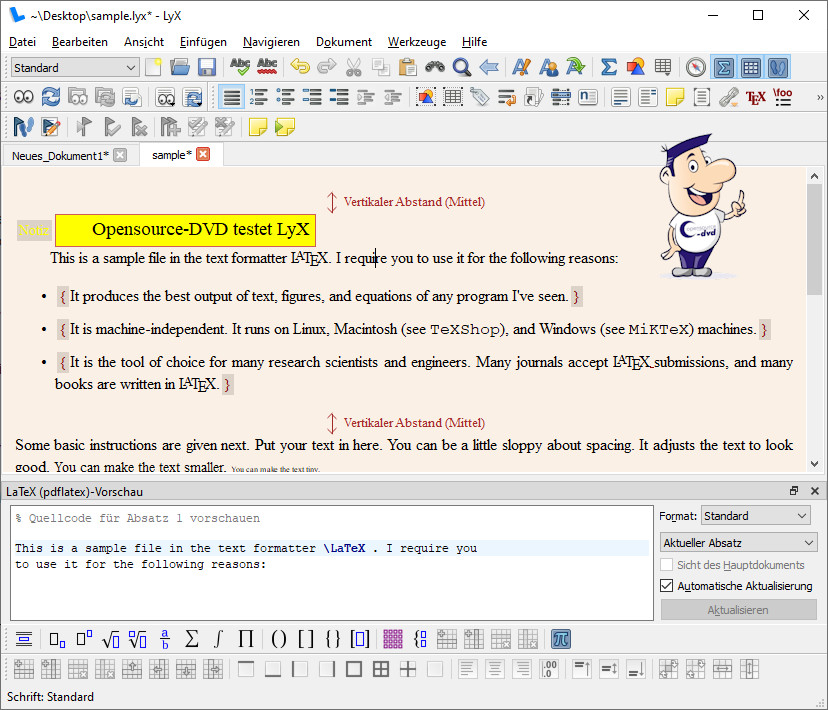Insert a square root from math toolbar
Viewport: 828px width, 710px height.
[111, 638]
